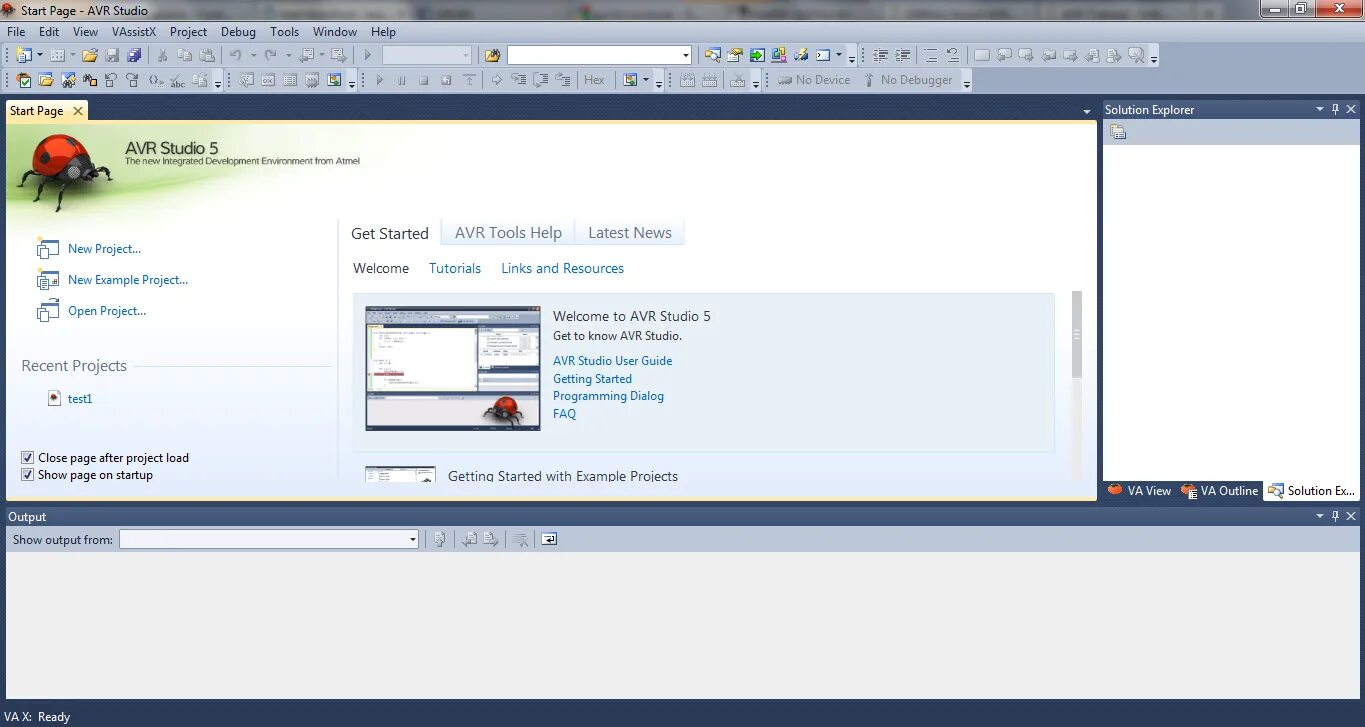Open the VAssistX menu
The height and width of the screenshot is (727, 1365).
(134, 32)
